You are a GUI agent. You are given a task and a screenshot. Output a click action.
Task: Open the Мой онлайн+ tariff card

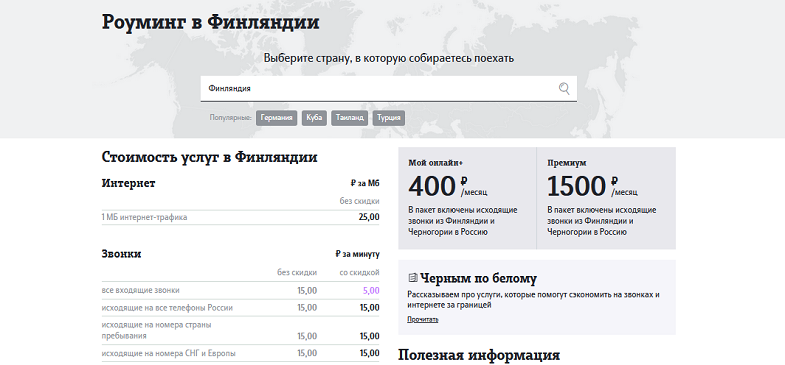467,198
